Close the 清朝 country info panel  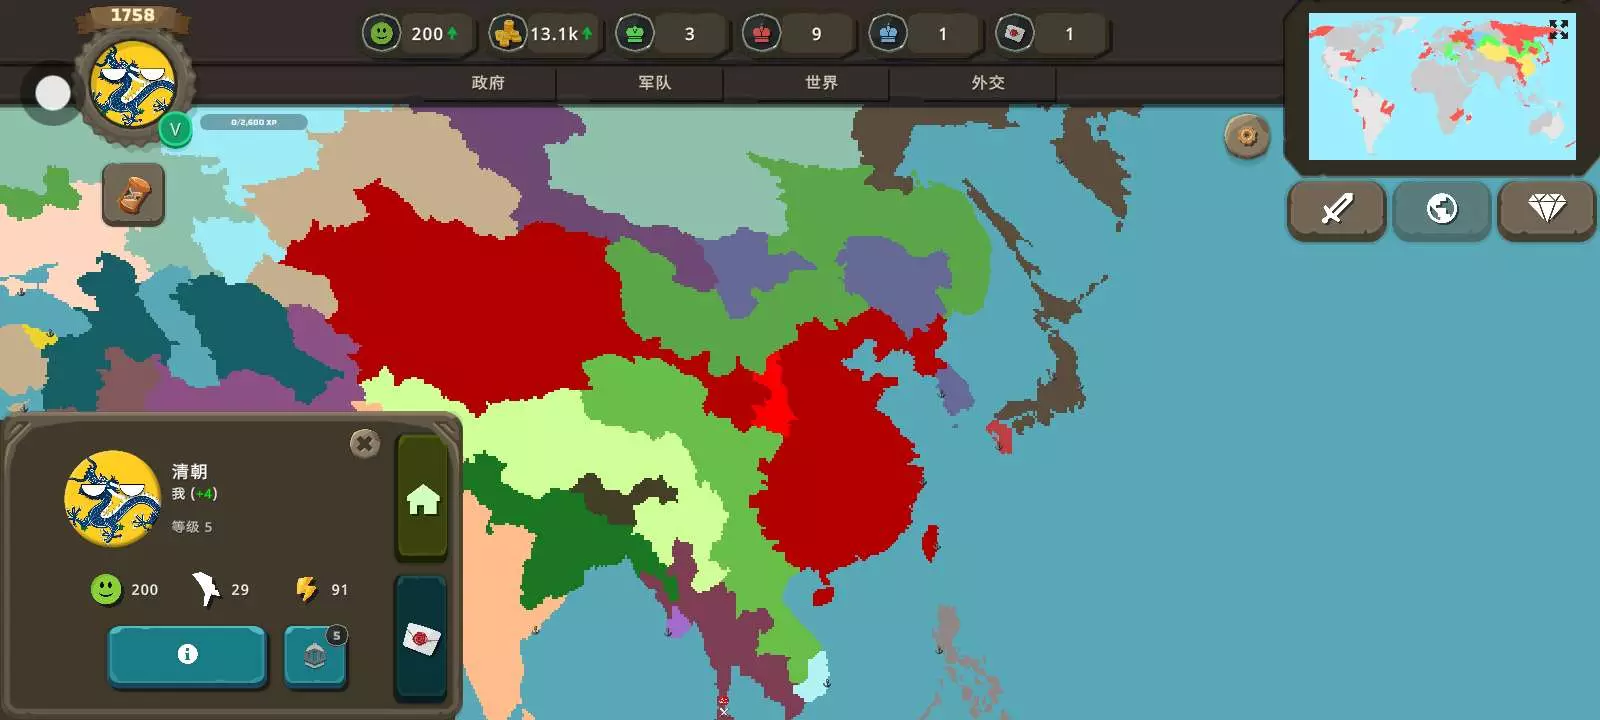365,443
